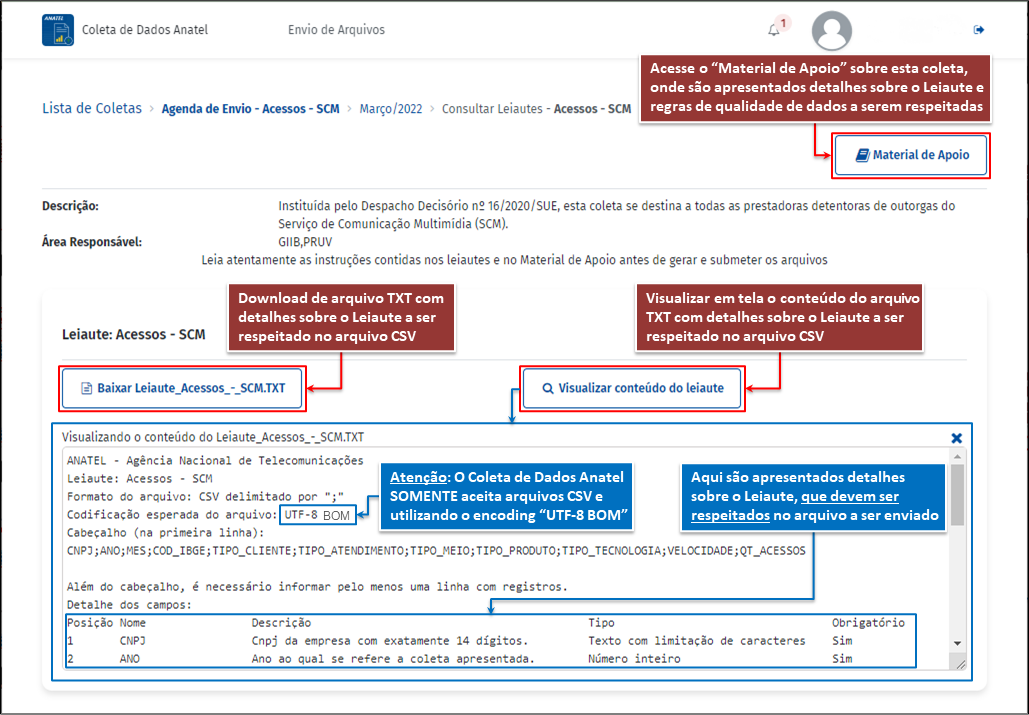The height and width of the screenshot is (715, 1029).
Task: Download Baixar Leiaute_Acessos_-_SCM.TXT file
Action: click(x=183, y=388)
